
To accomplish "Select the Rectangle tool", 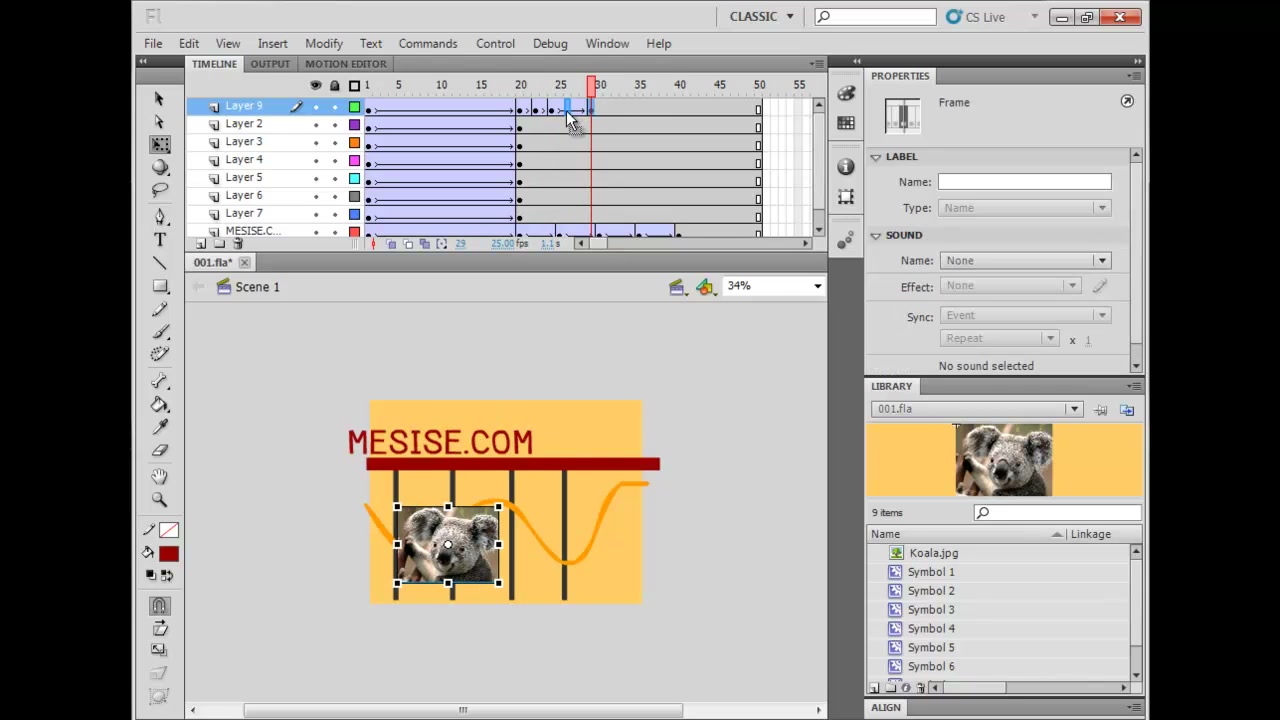I will [160, 286].
